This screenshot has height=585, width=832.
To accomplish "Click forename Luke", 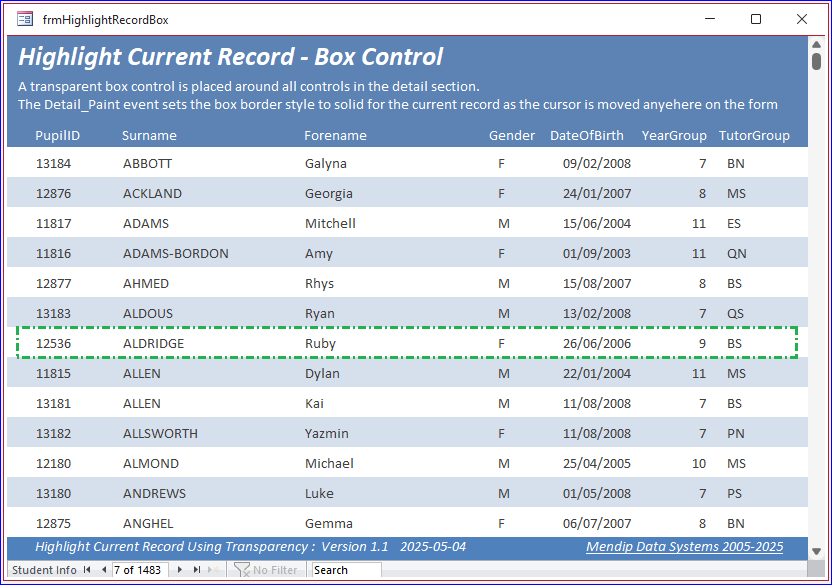I will [x=319, y=493].
